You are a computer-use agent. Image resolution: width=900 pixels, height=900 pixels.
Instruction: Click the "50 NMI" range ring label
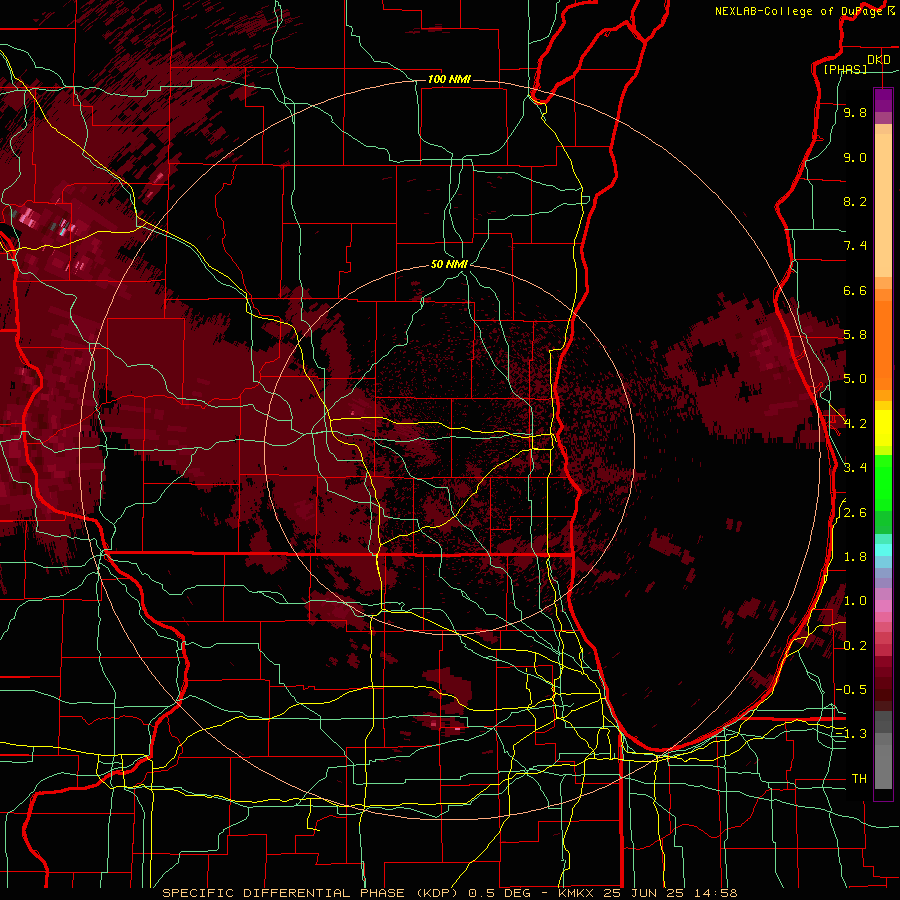pos(449,264)
